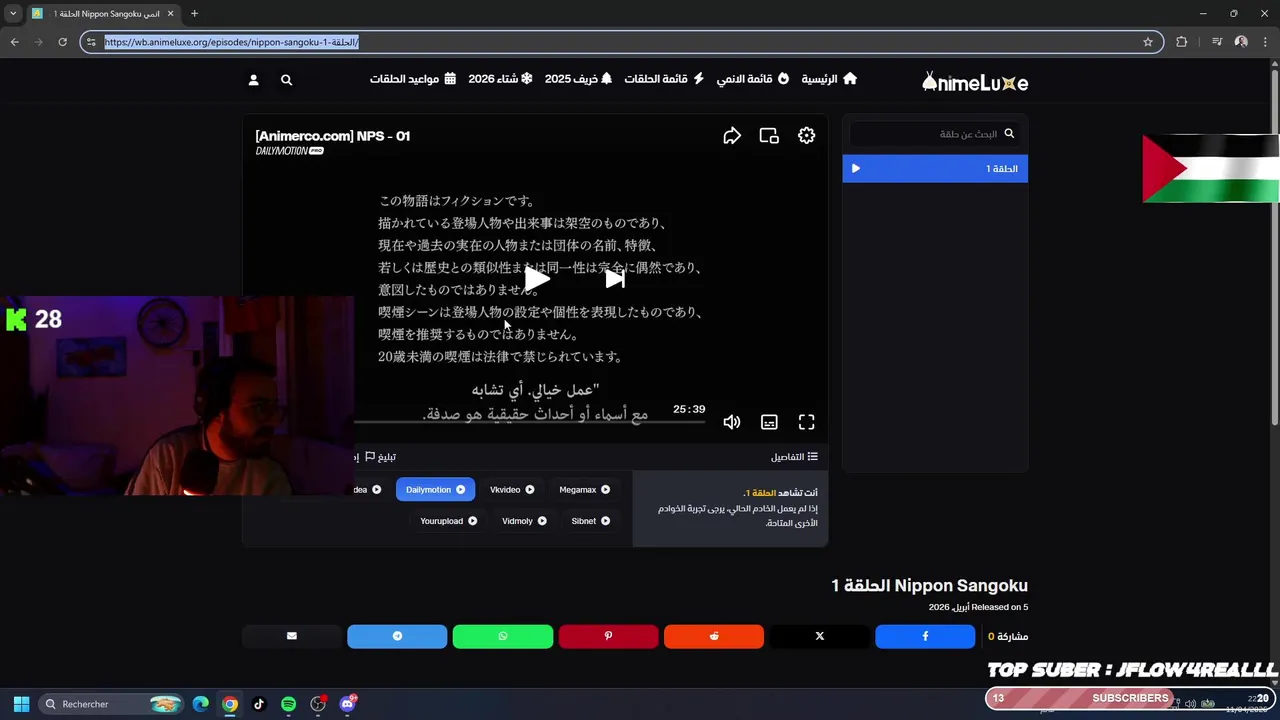This screenshot has width=1280, height=720.
Task: Share episode on Reddit
Action: (x=714, y=636)
